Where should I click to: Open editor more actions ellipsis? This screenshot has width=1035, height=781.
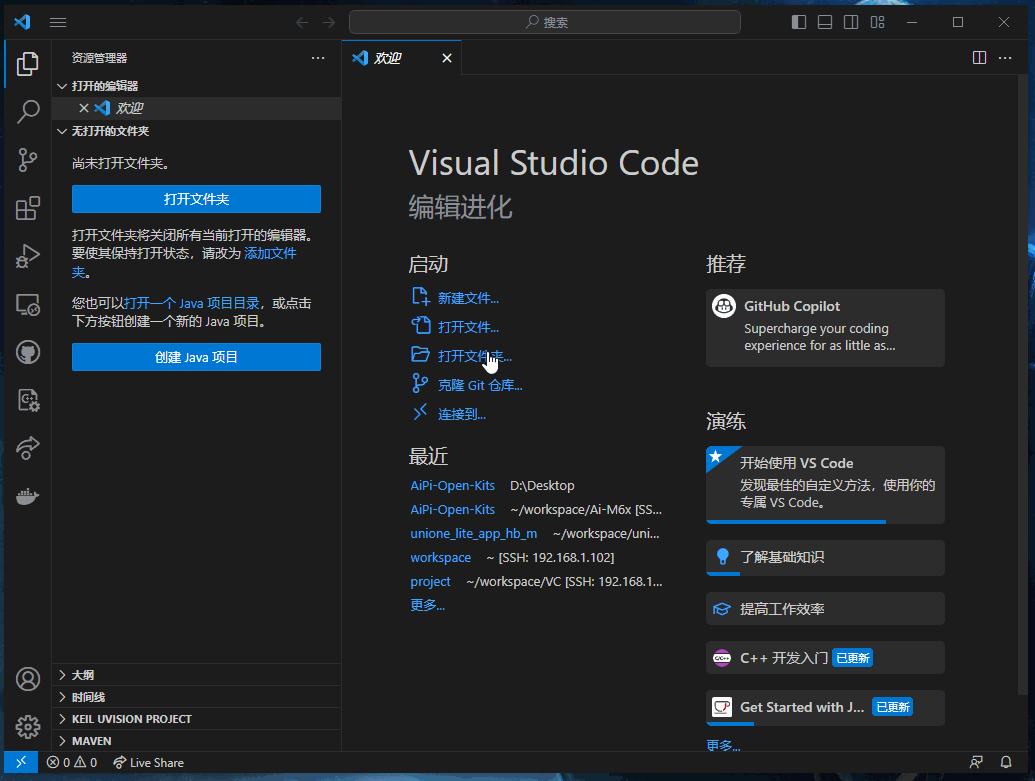[1005, 58]
